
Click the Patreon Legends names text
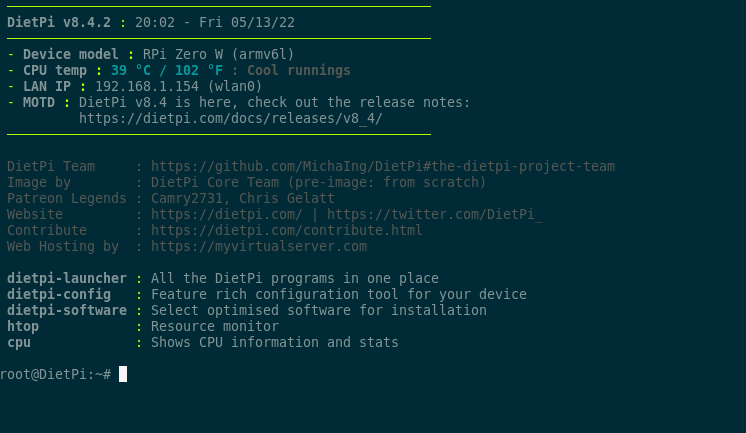pos(243,198)
